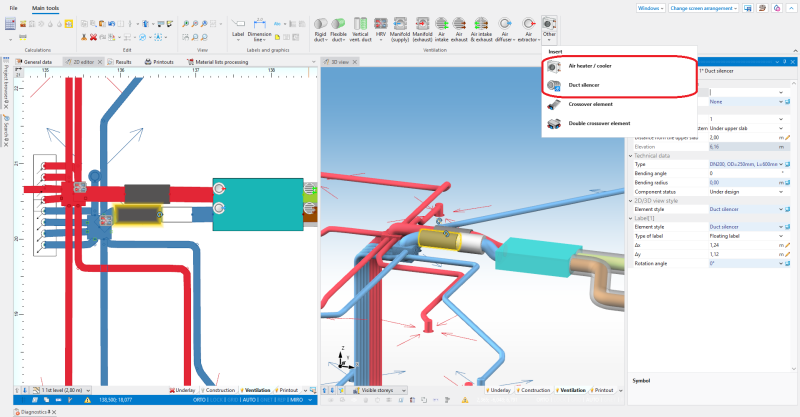This screenshot has width=800, height=417.
Task: Toggle Construction layer in 3D view
Action: coord(533,390)
